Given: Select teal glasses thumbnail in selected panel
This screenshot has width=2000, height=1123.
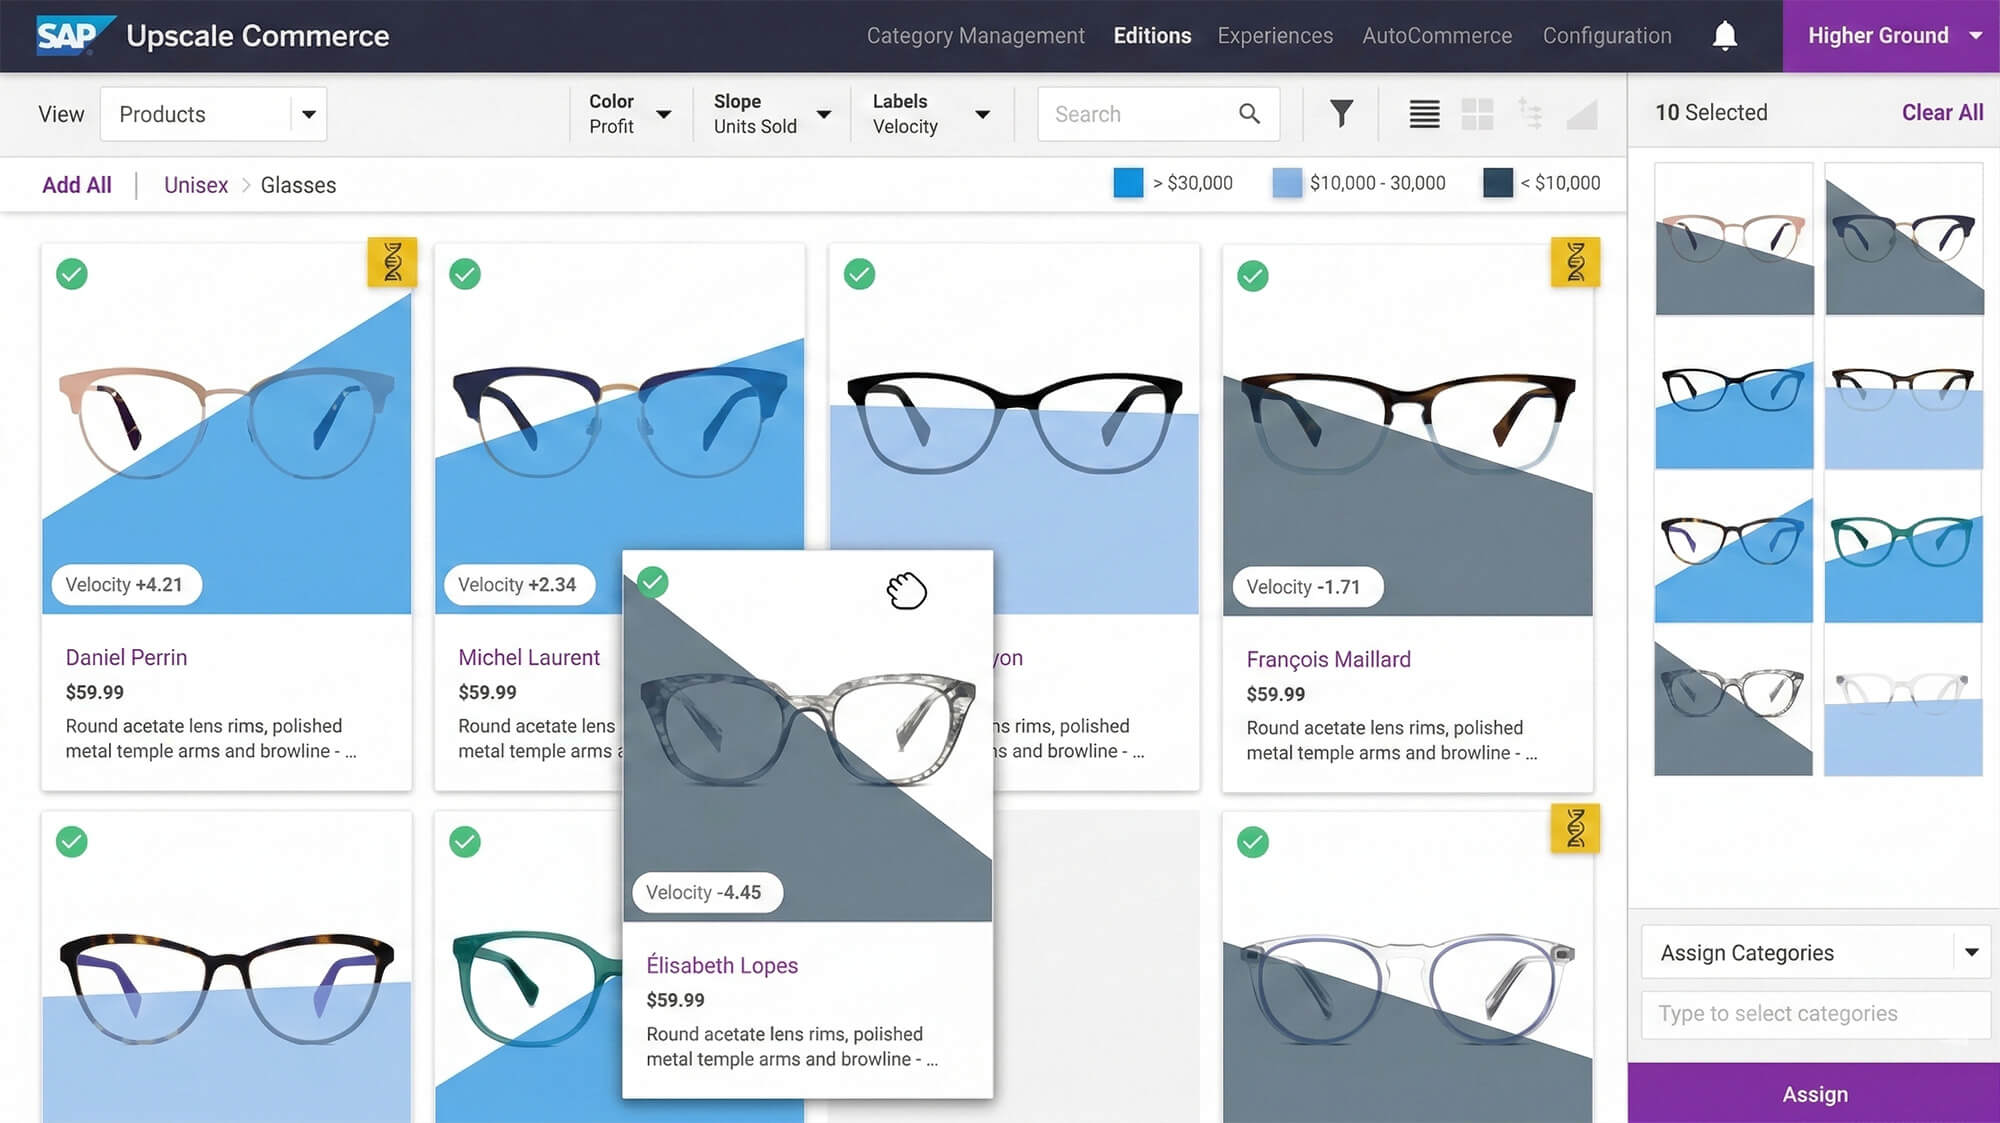Looking at the screenshot, I should pos(1903,547).
